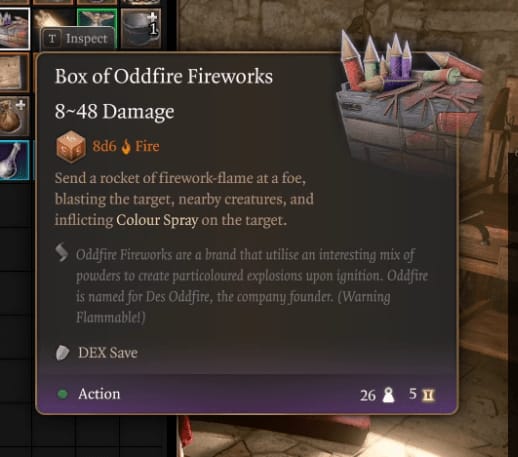
Task: Click the DEX Save shield icon
Action: 62,353
